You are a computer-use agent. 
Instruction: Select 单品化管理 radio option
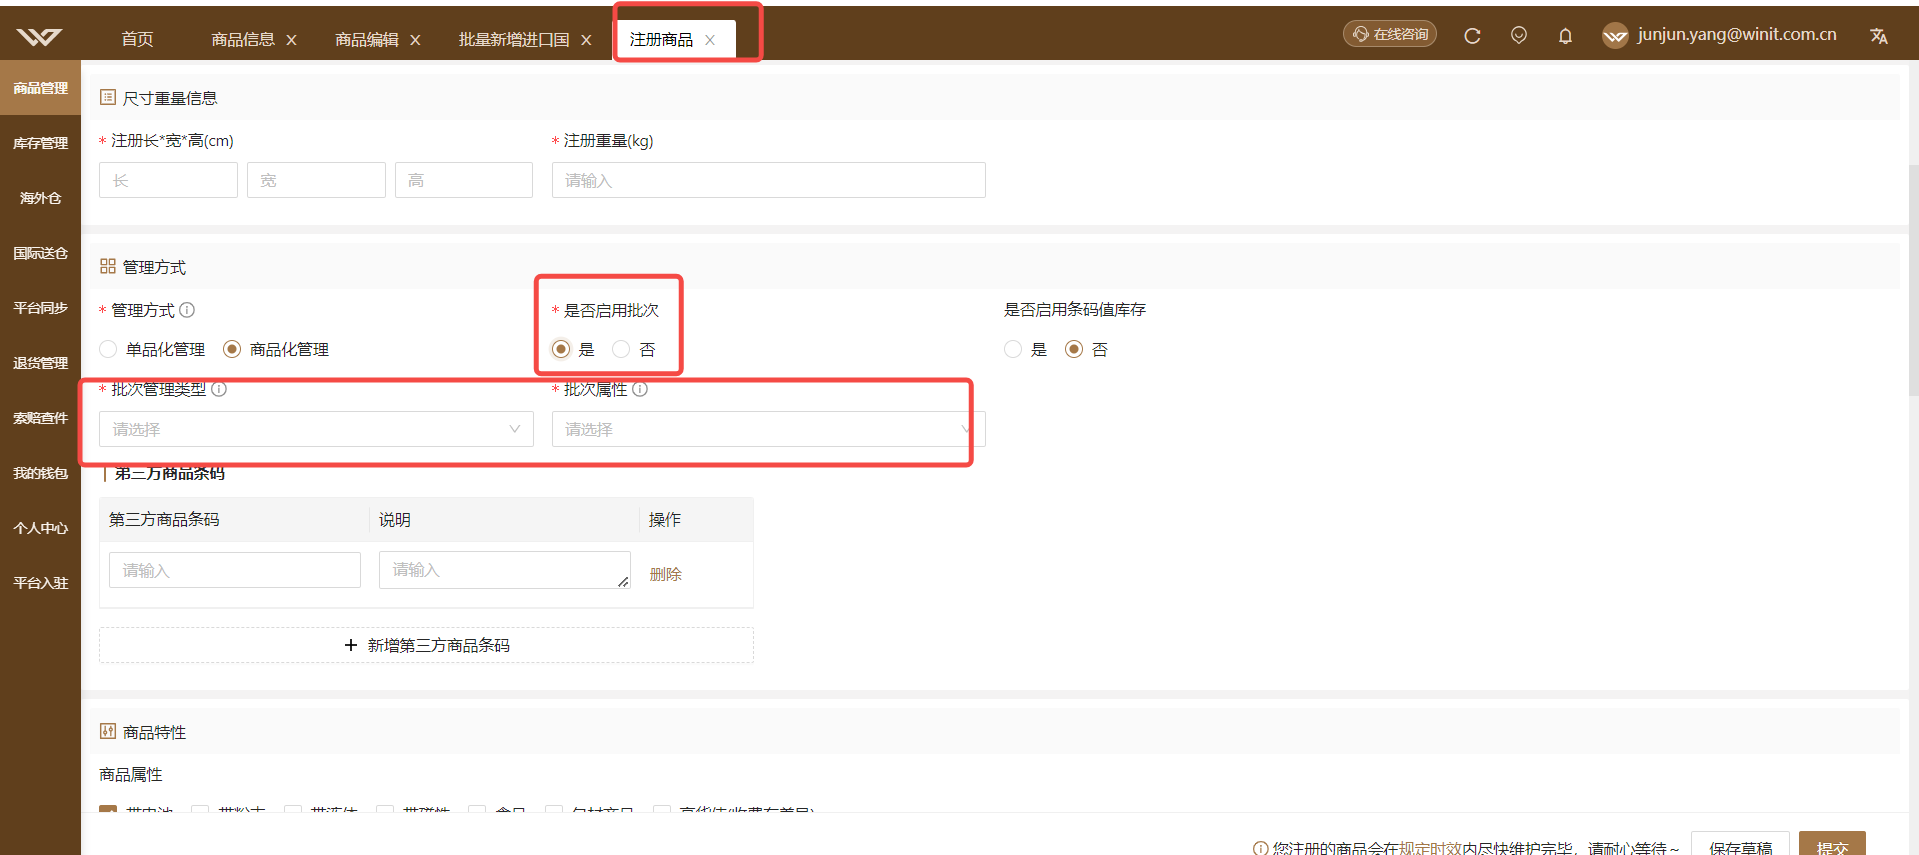(x=108, y=349)
